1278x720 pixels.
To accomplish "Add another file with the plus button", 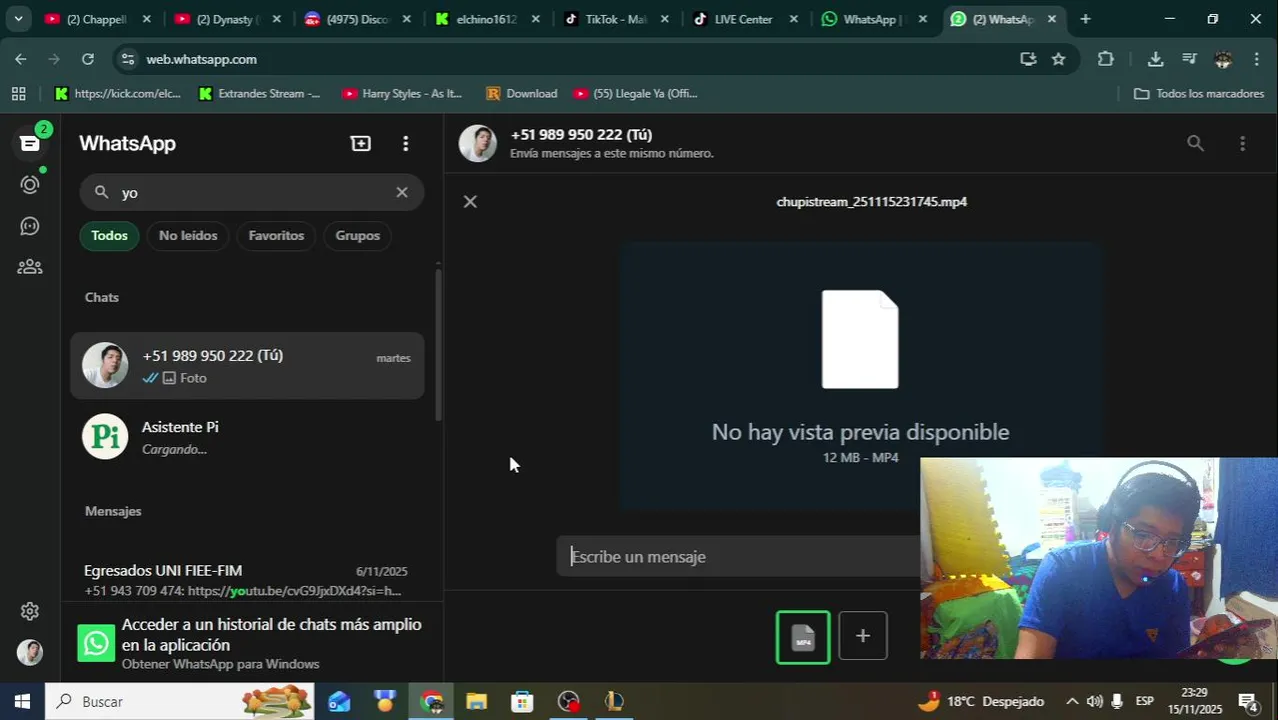I will click(863, 636).
